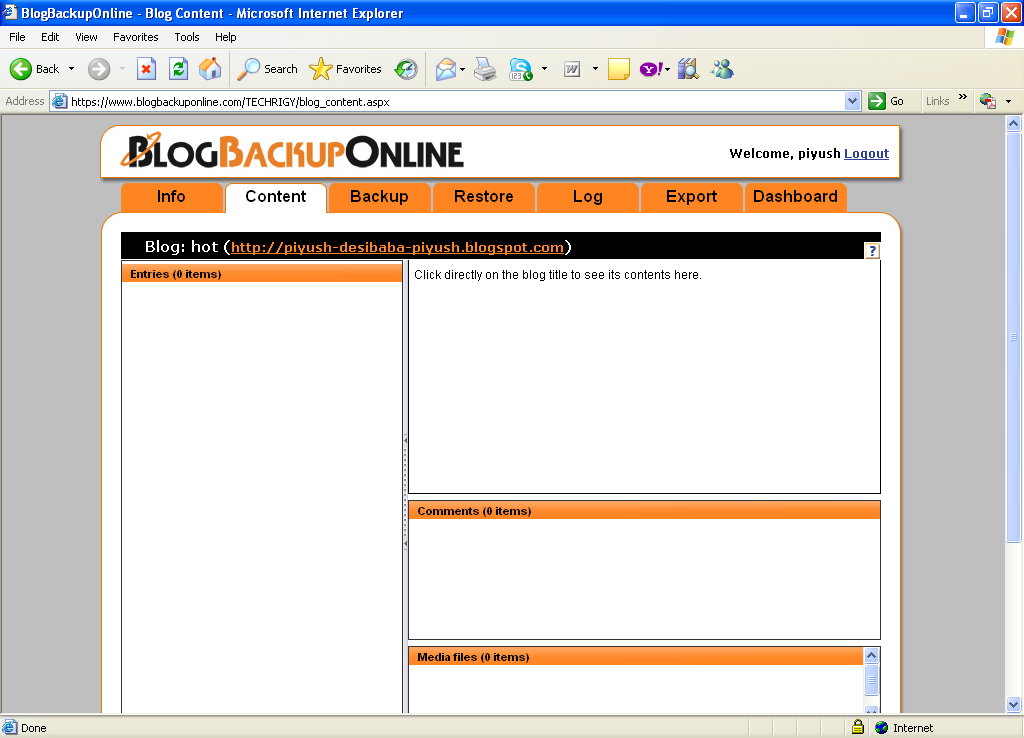Click the page scrollbar down arrow
Image resolution: width=1024 pixels, height=738 pixels.
(1014, 705)
